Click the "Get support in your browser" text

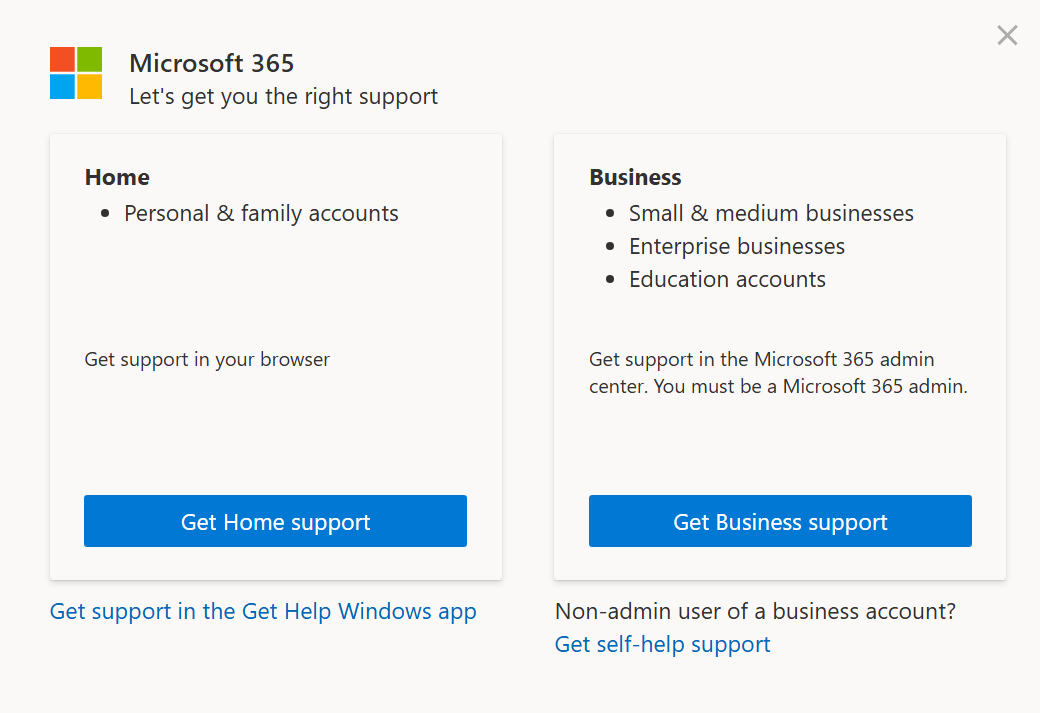coord(207,359)
